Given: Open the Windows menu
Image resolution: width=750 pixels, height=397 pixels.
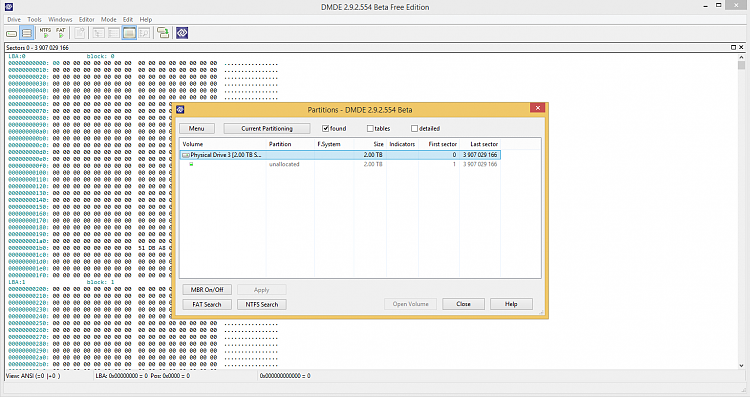Looking at the screenshot, I should click(60, 20).
